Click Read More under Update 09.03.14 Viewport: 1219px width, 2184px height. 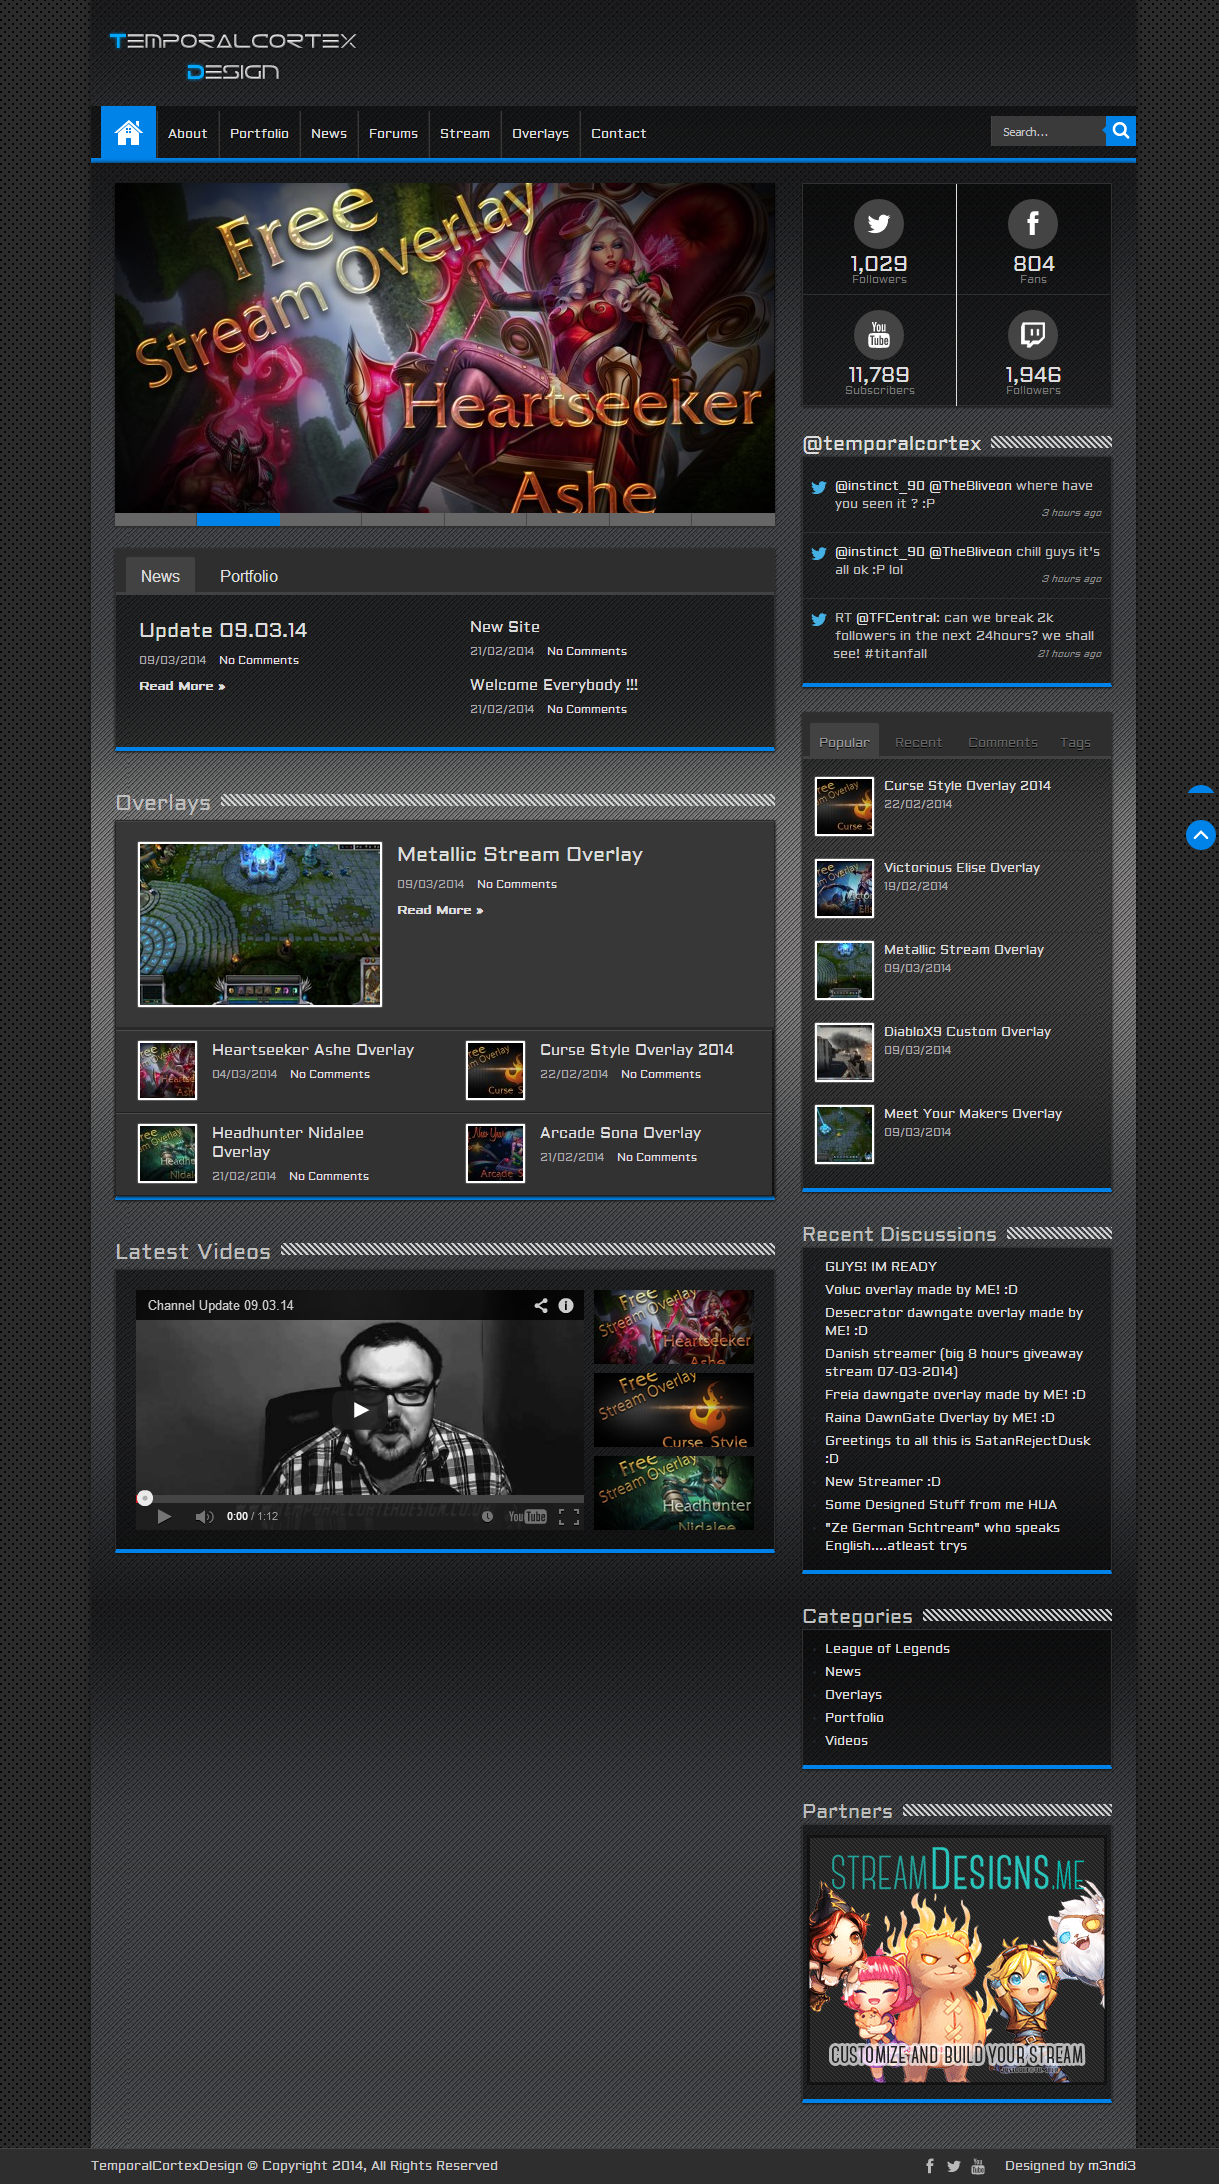coord(182,686)
